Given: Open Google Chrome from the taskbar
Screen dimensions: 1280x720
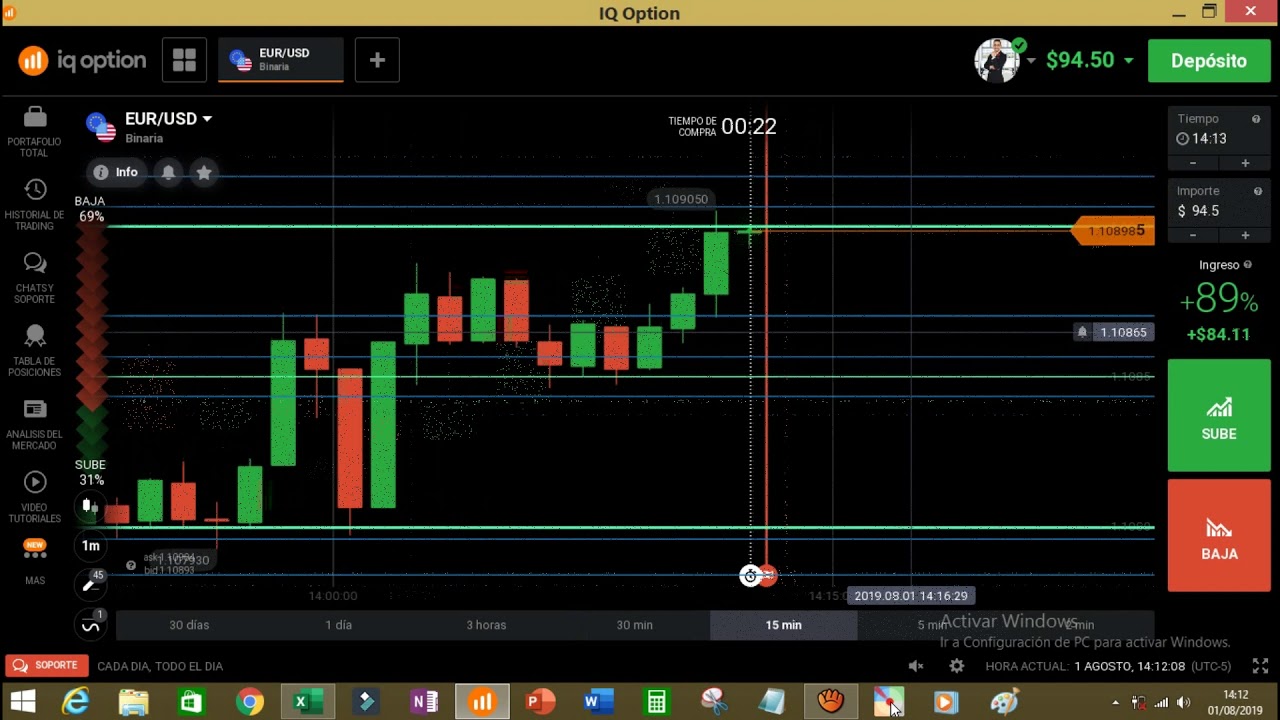Looking at the screenshot, I should [249, 702].
